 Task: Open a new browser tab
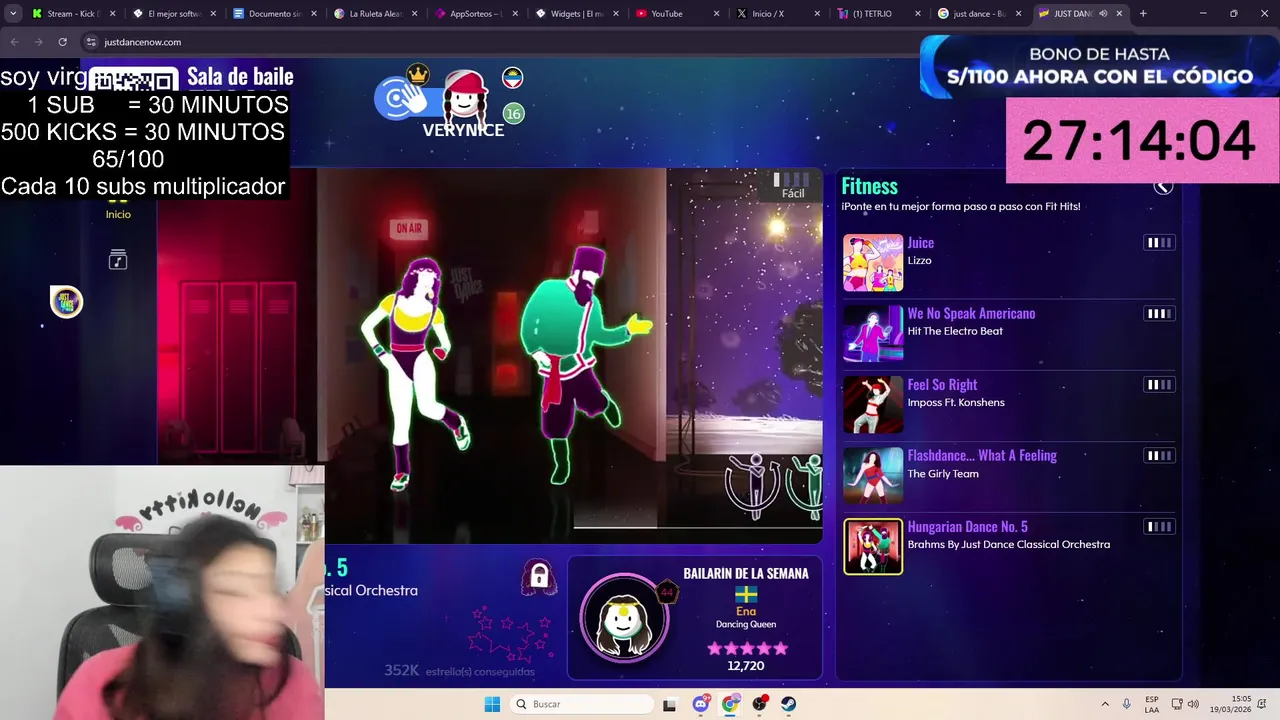(x=1143, y=14)
